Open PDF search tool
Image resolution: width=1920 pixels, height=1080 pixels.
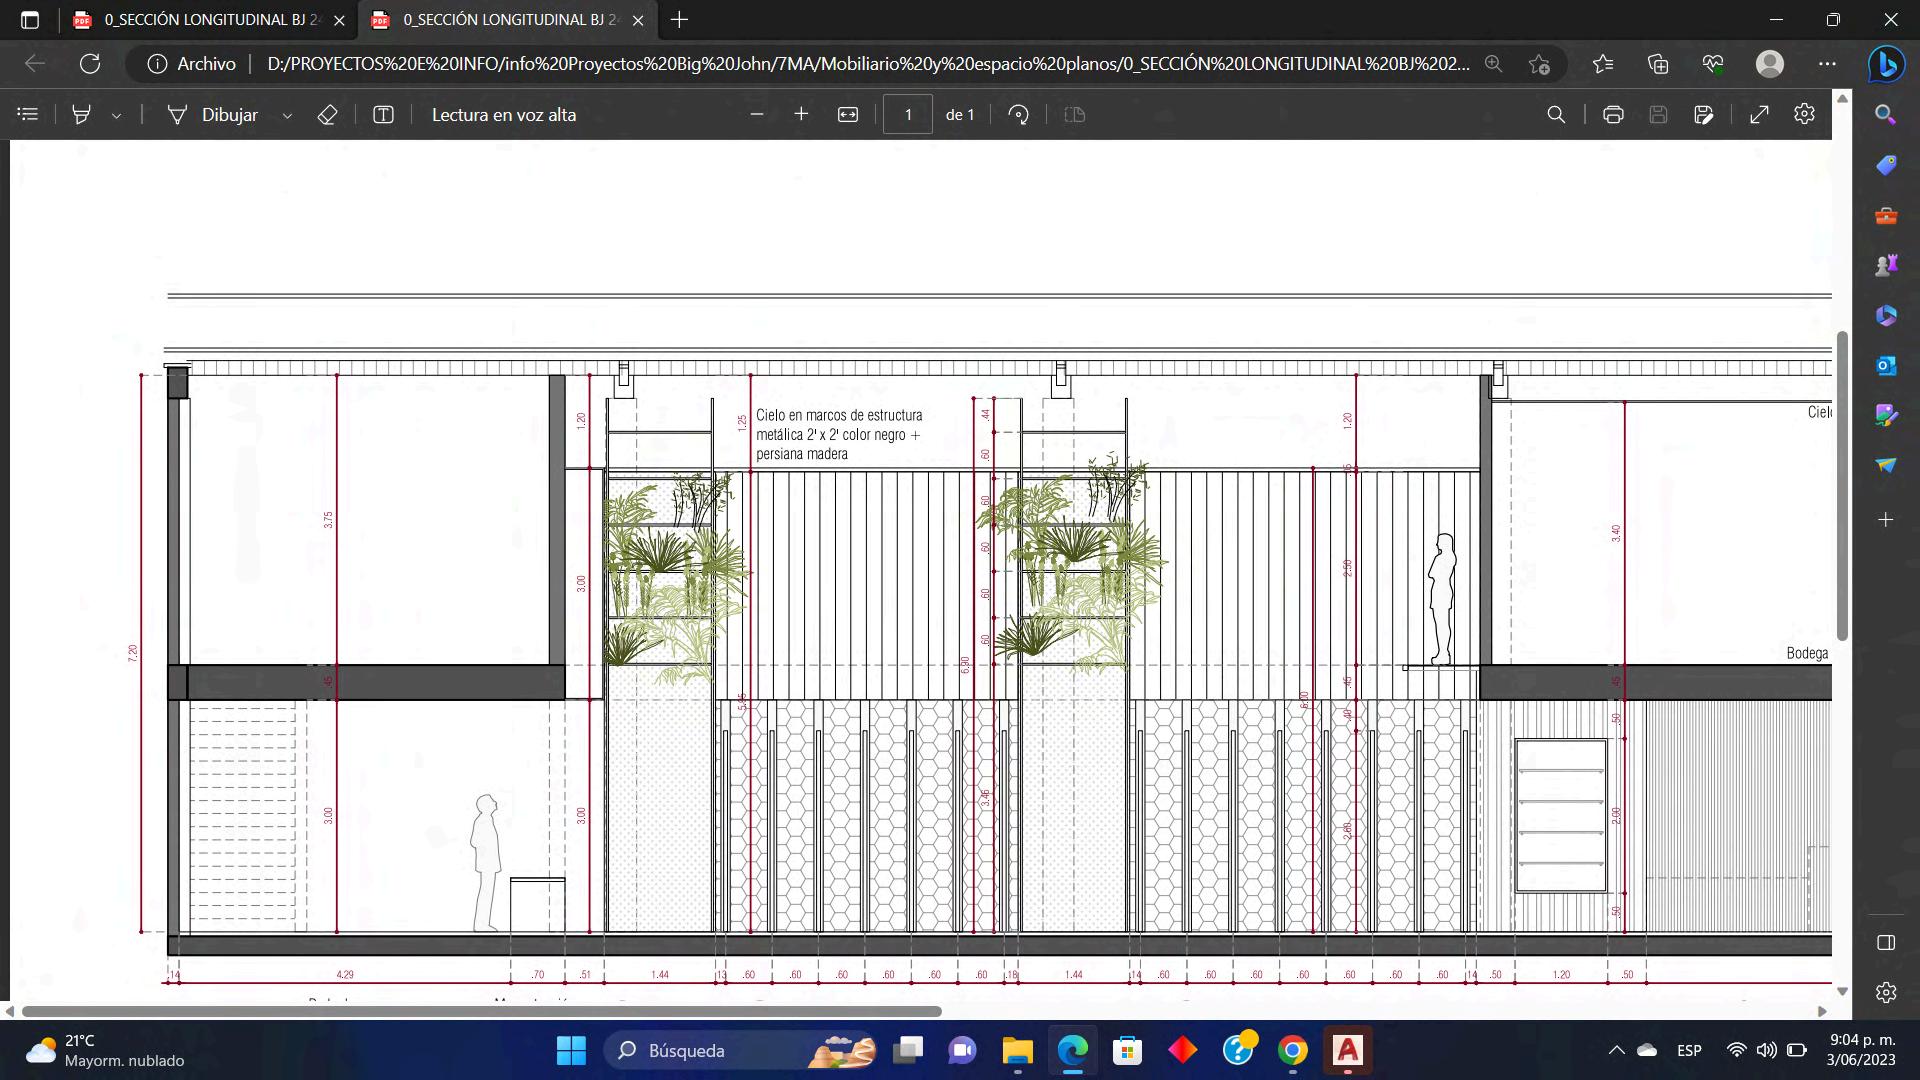(x=1556, y=115)
